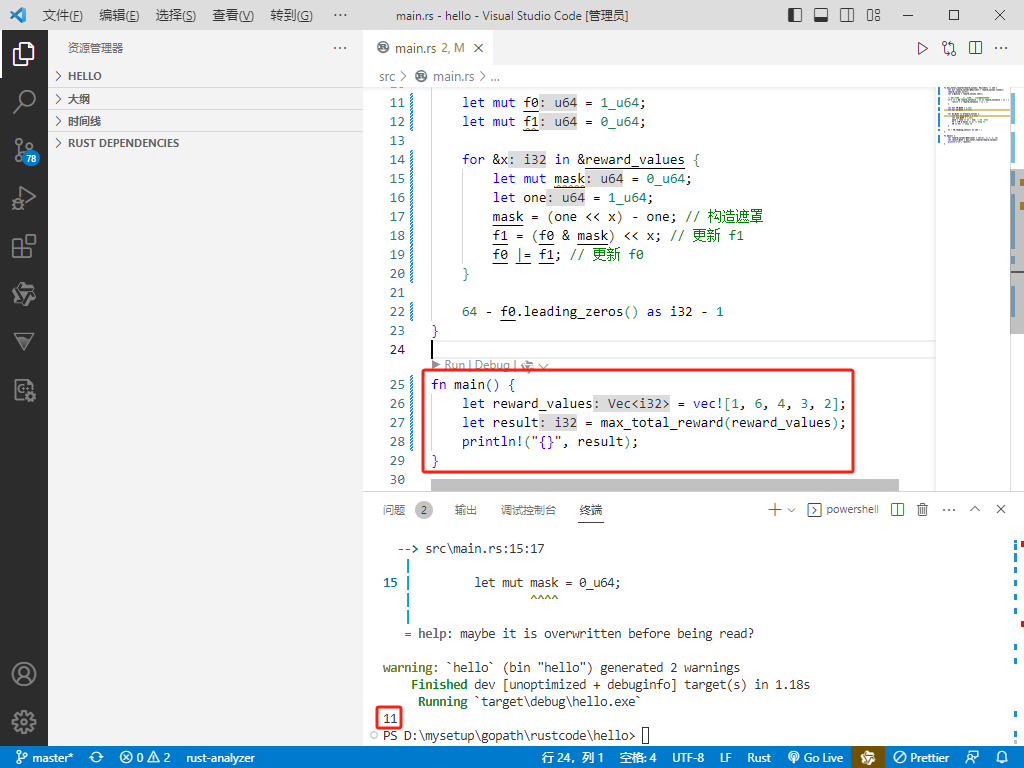Switch to 问题 problems tab

tap(394, 510)
